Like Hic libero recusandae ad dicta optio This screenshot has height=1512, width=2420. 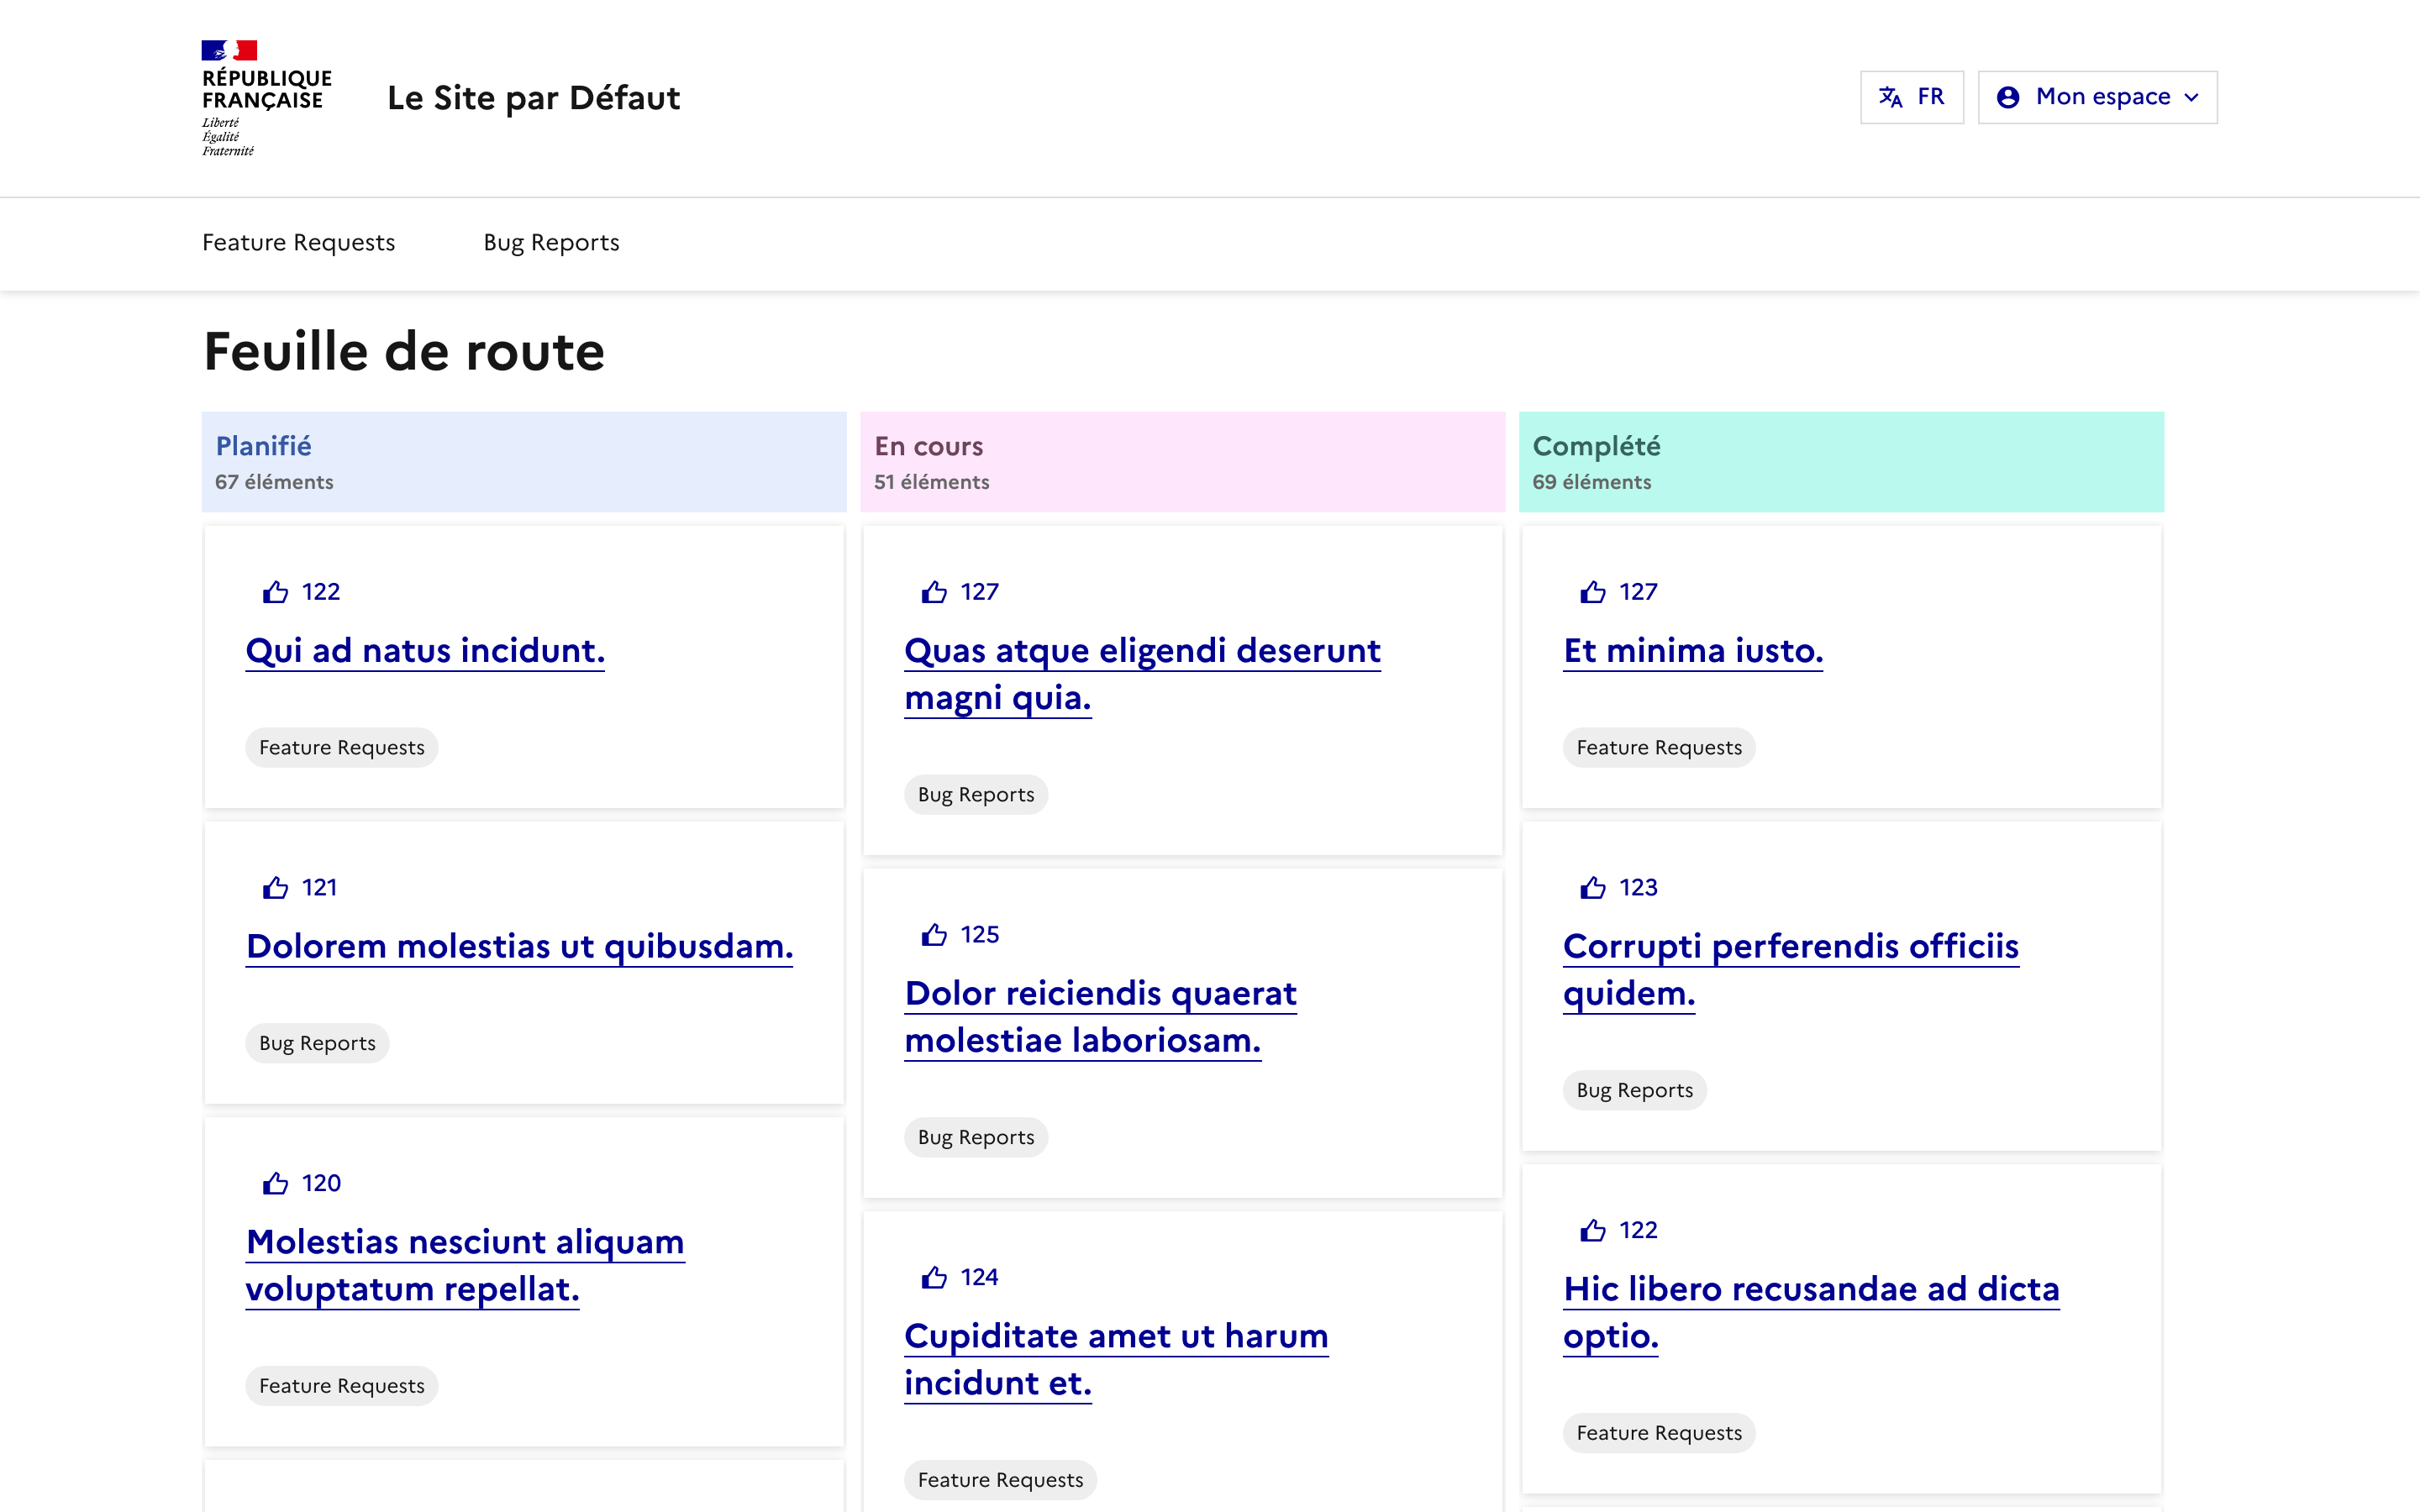1593,1231
